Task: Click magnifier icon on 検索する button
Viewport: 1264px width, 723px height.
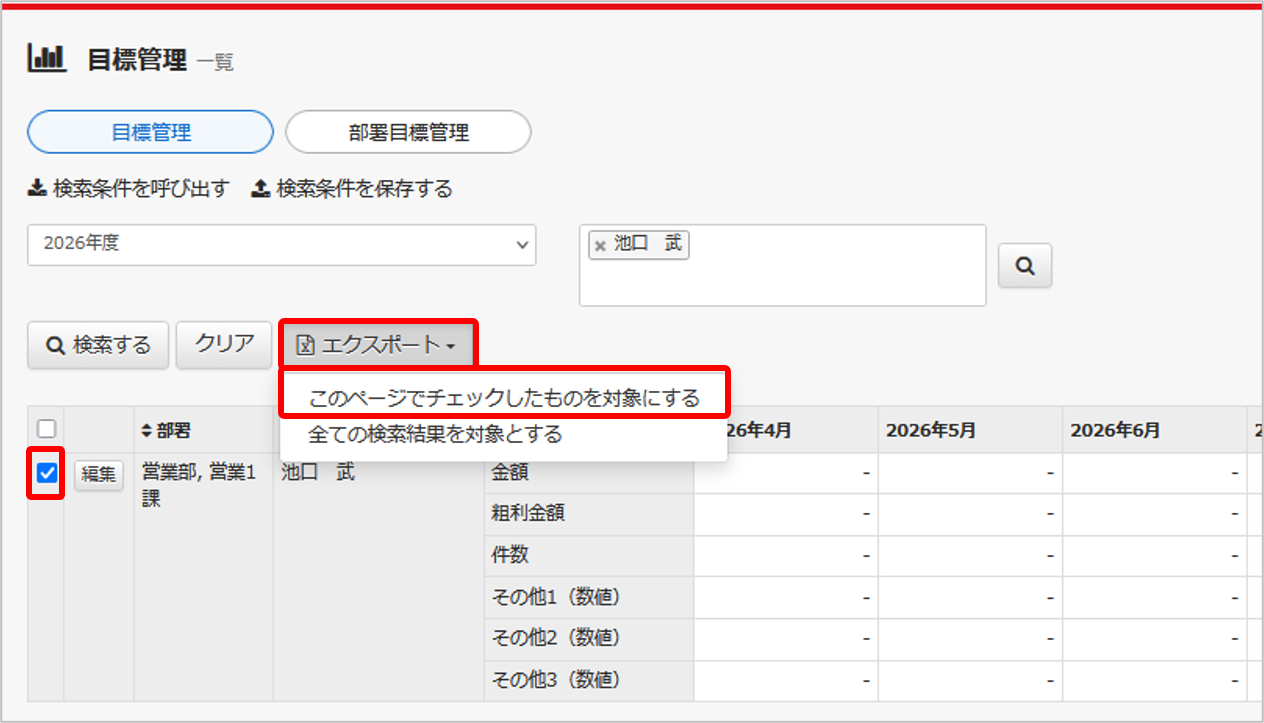Action: (56, 345)
